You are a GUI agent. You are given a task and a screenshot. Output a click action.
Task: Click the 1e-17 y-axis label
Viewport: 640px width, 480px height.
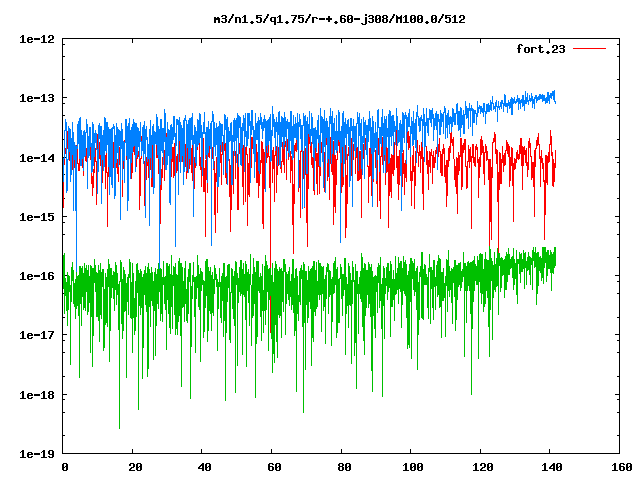point(37,336)
